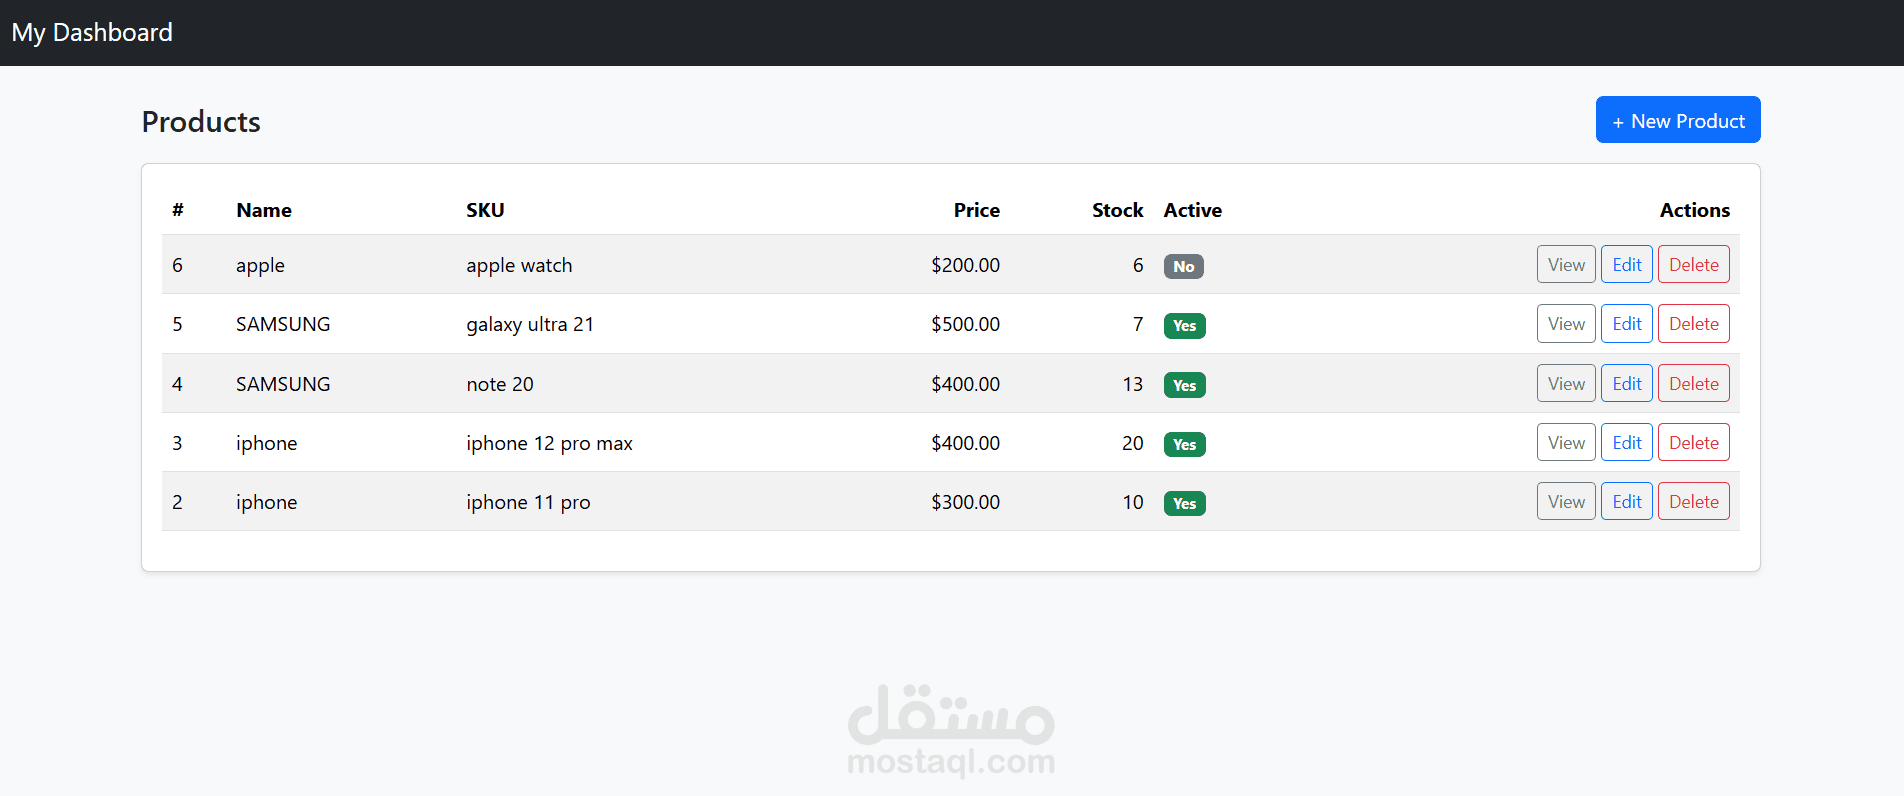Click the SKU column header
This screenshot has height=796, width=1904.
[485, 210]
